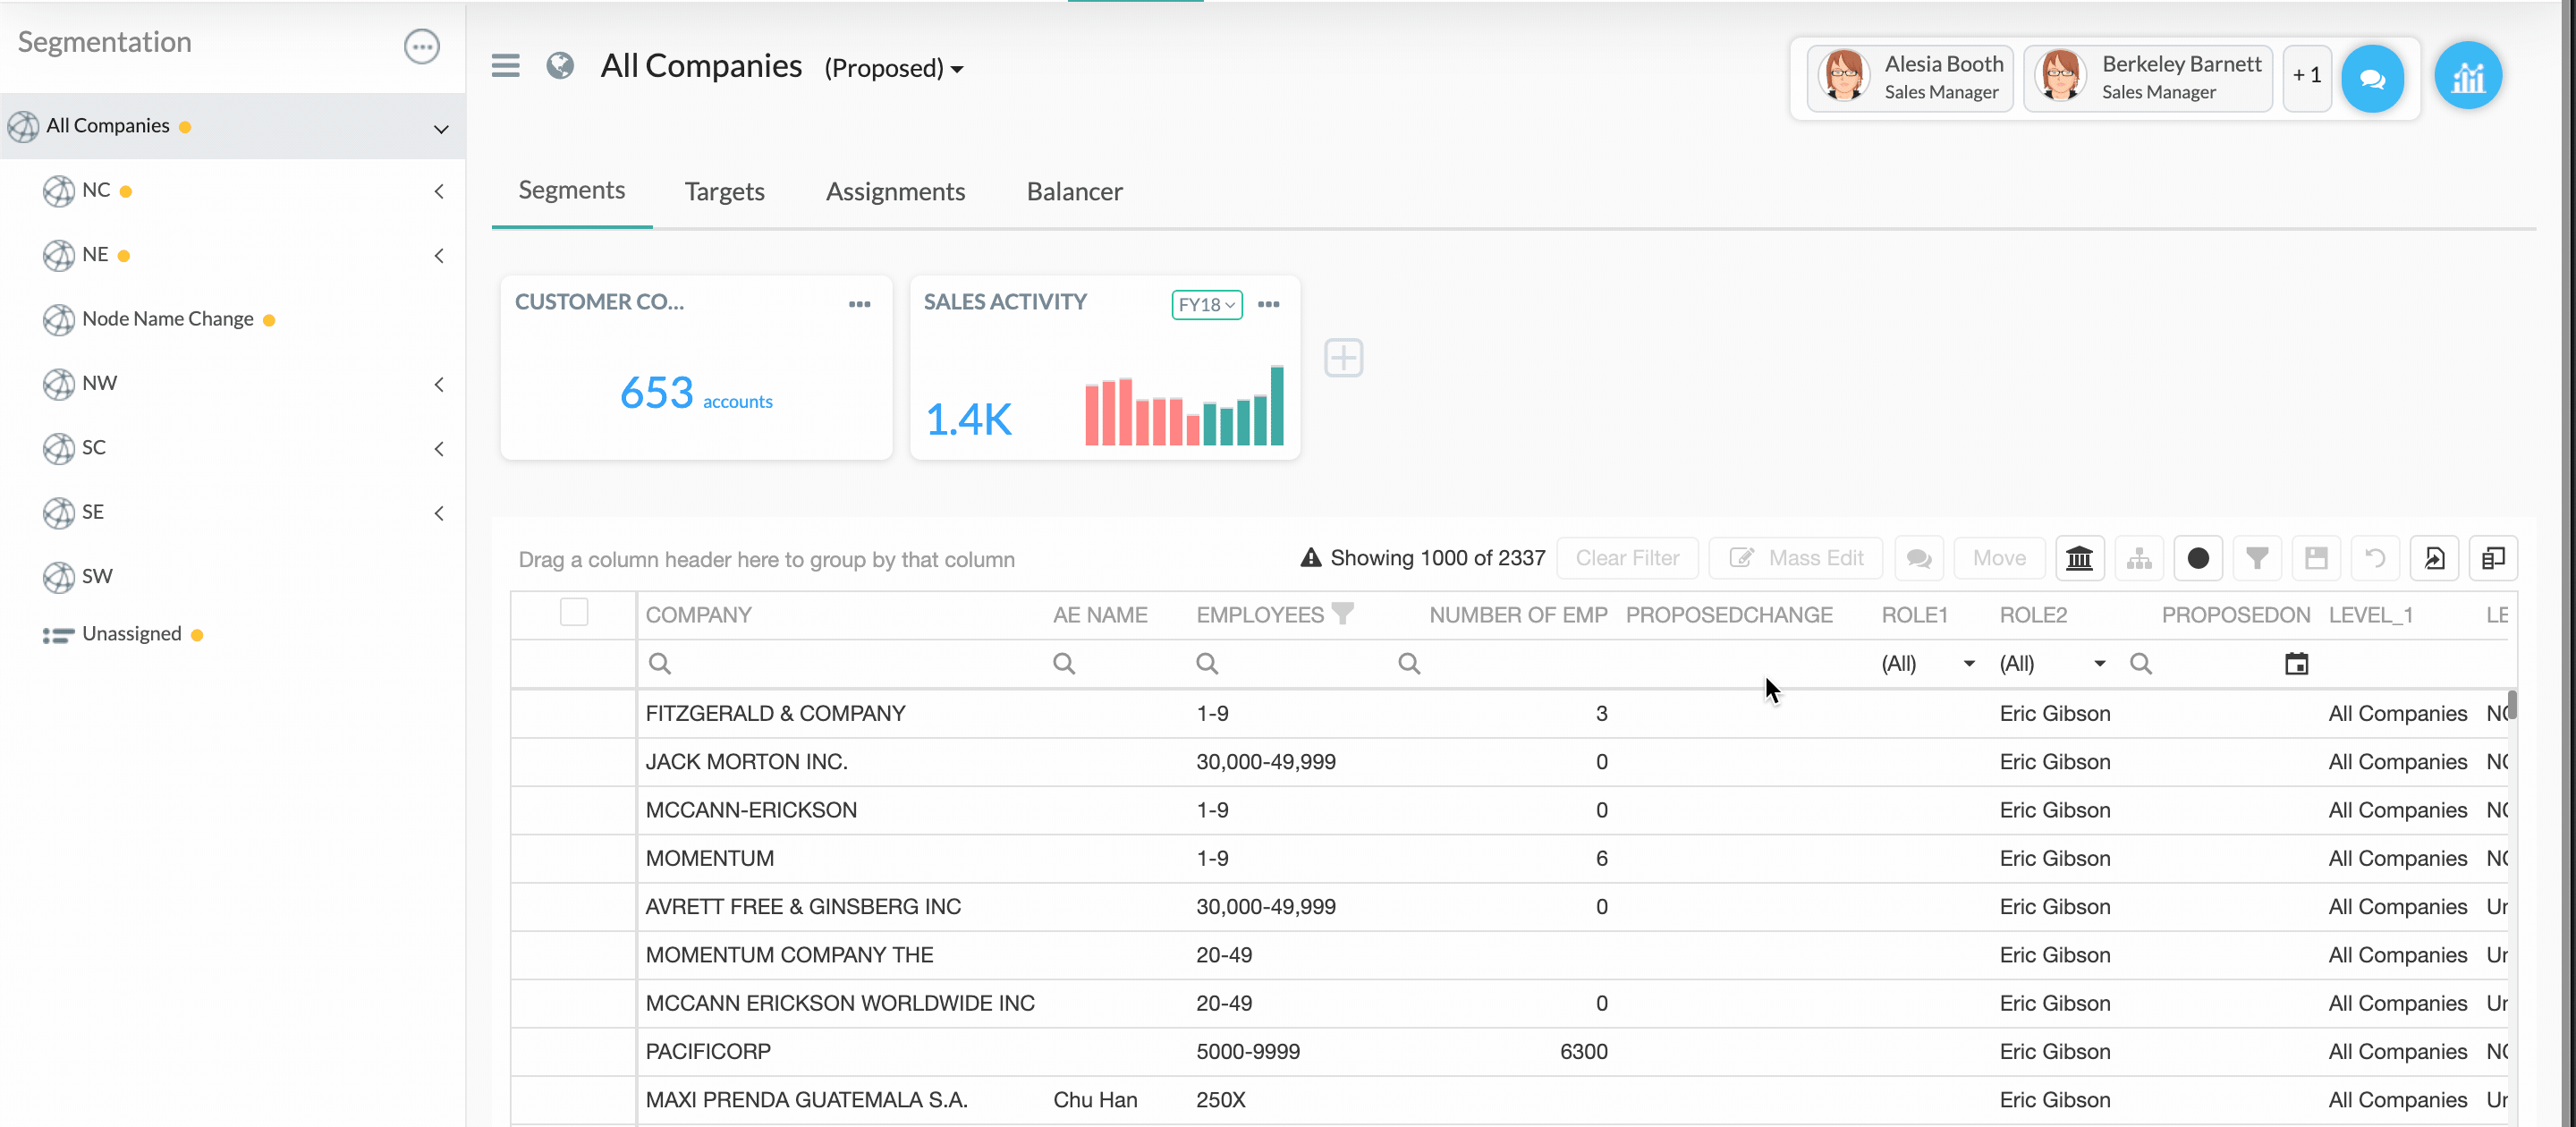Expand the NE tree node
Viewport: 2576px width, 1127px height.
click(439, 256)
